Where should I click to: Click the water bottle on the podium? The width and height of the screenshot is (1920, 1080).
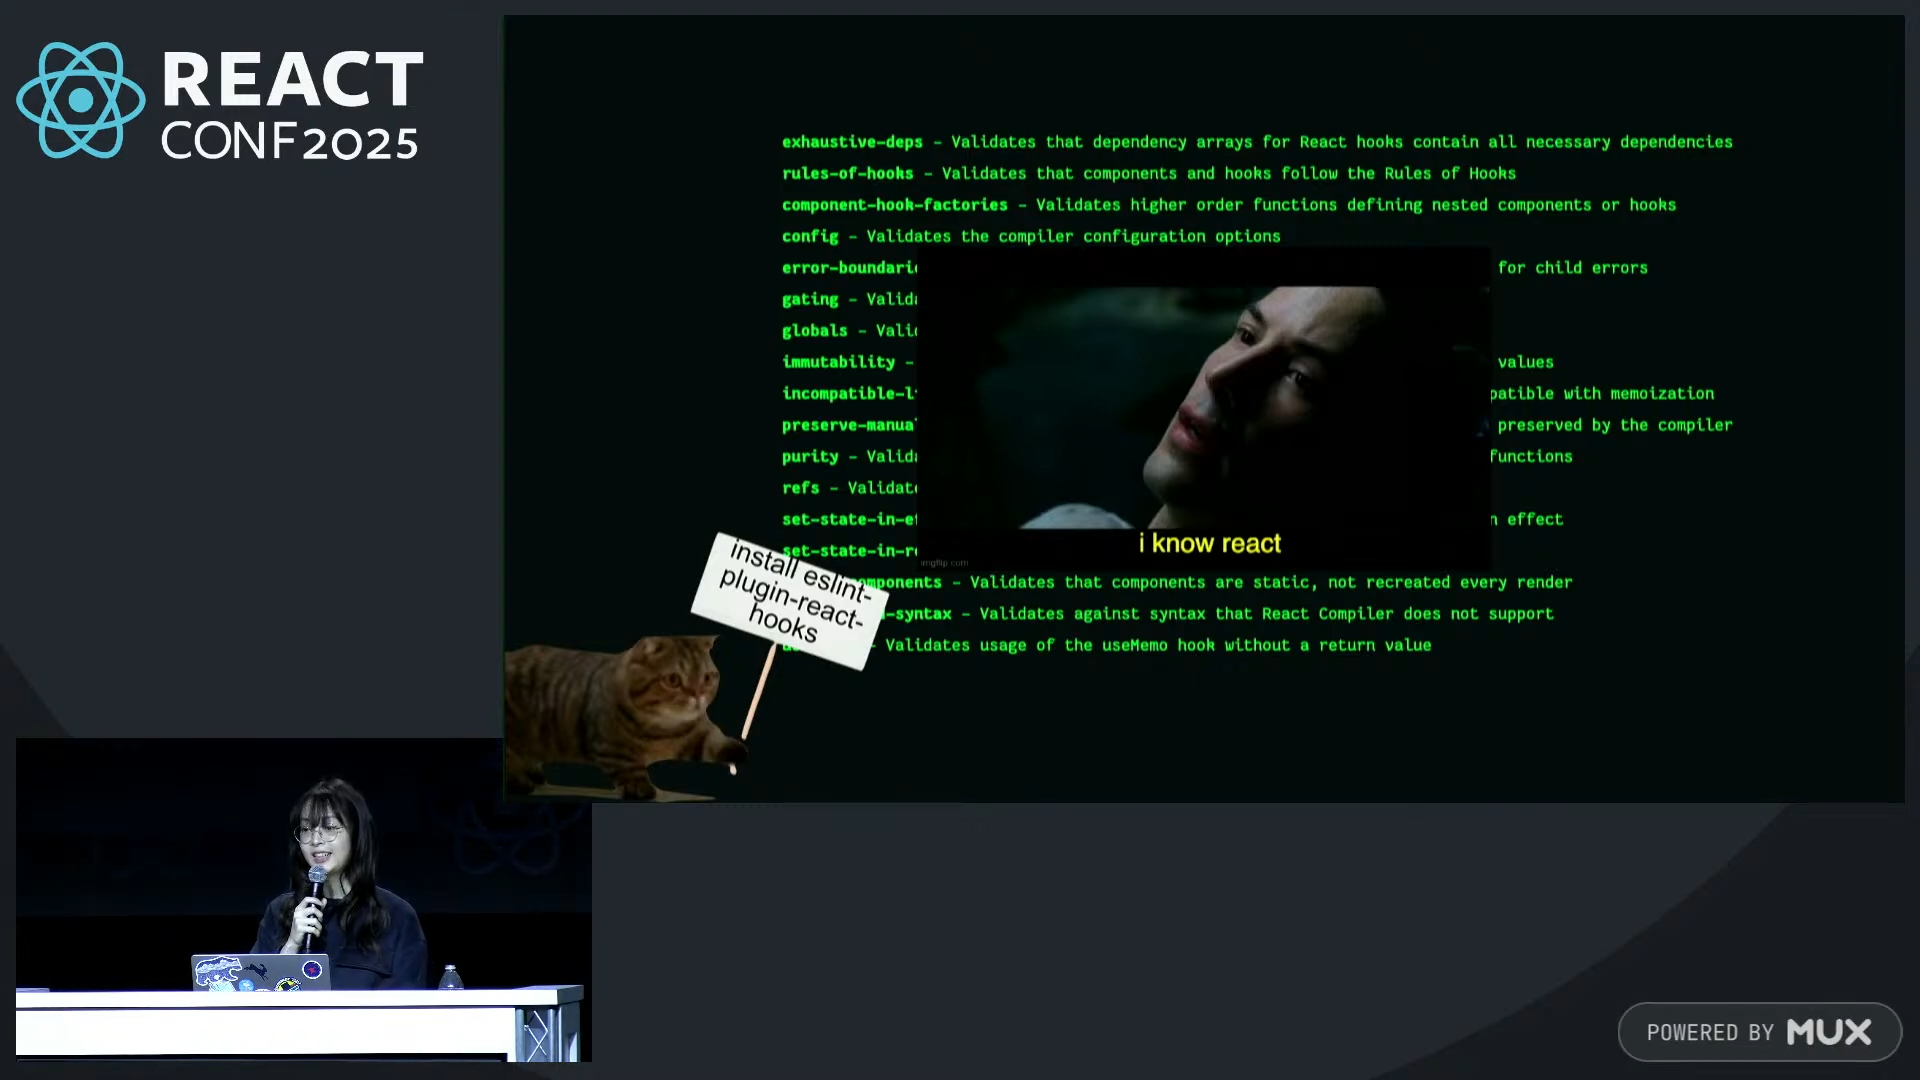pyautogui.click(x=451, y=977)
